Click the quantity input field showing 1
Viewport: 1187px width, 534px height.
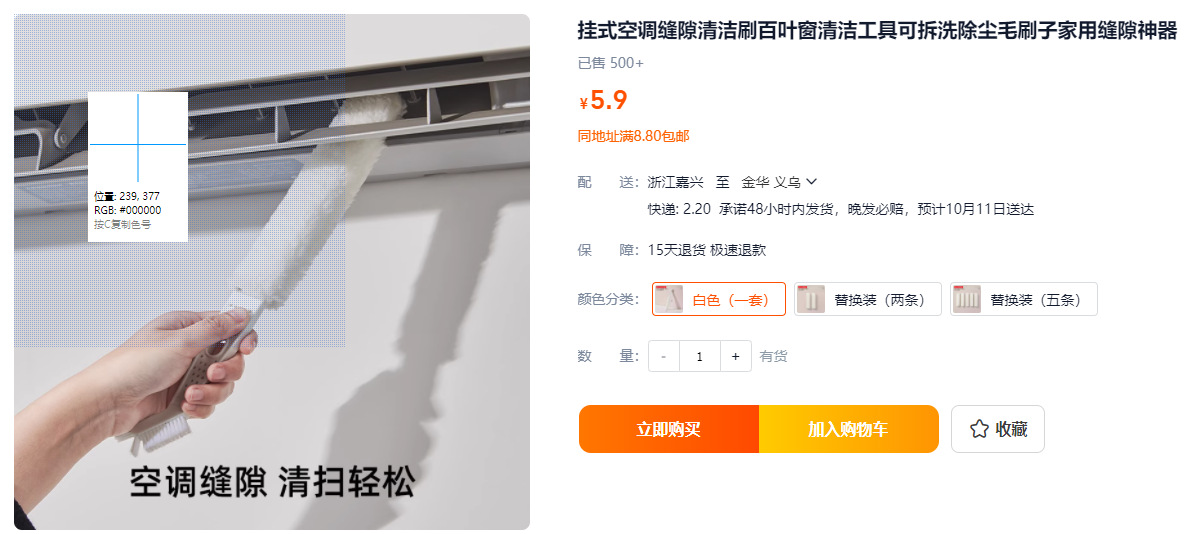coord(699,356)
